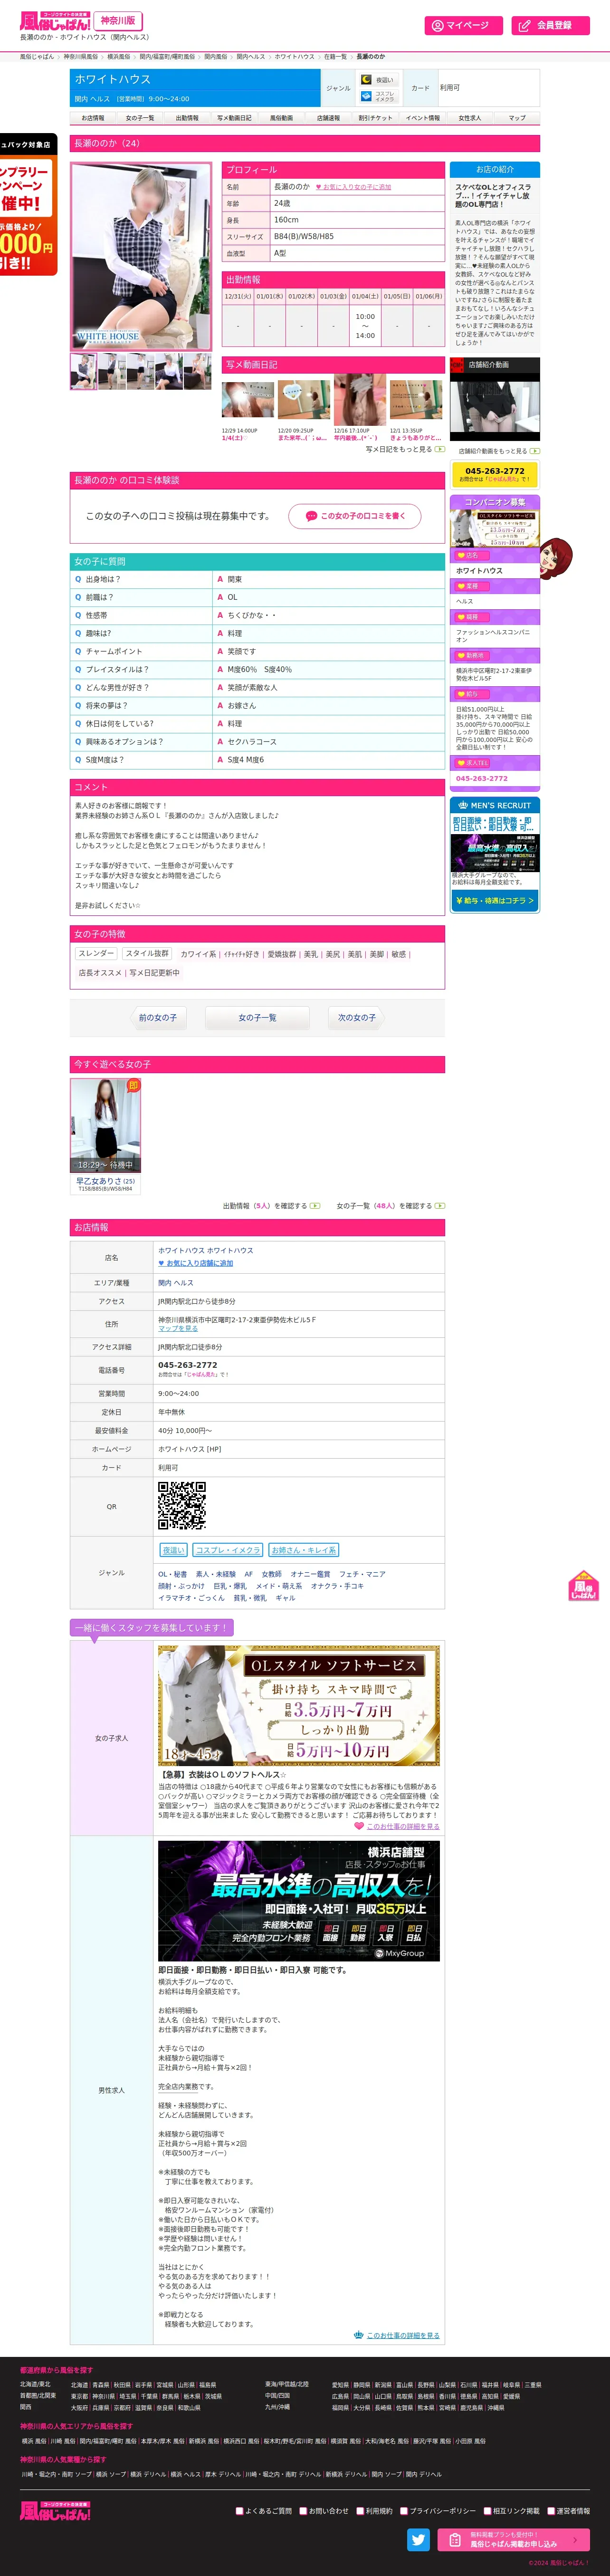This screenshot has width=610, height=2576.
Task: Click プライバシーポリシー in footer
Action: [x=438, y=2510]
